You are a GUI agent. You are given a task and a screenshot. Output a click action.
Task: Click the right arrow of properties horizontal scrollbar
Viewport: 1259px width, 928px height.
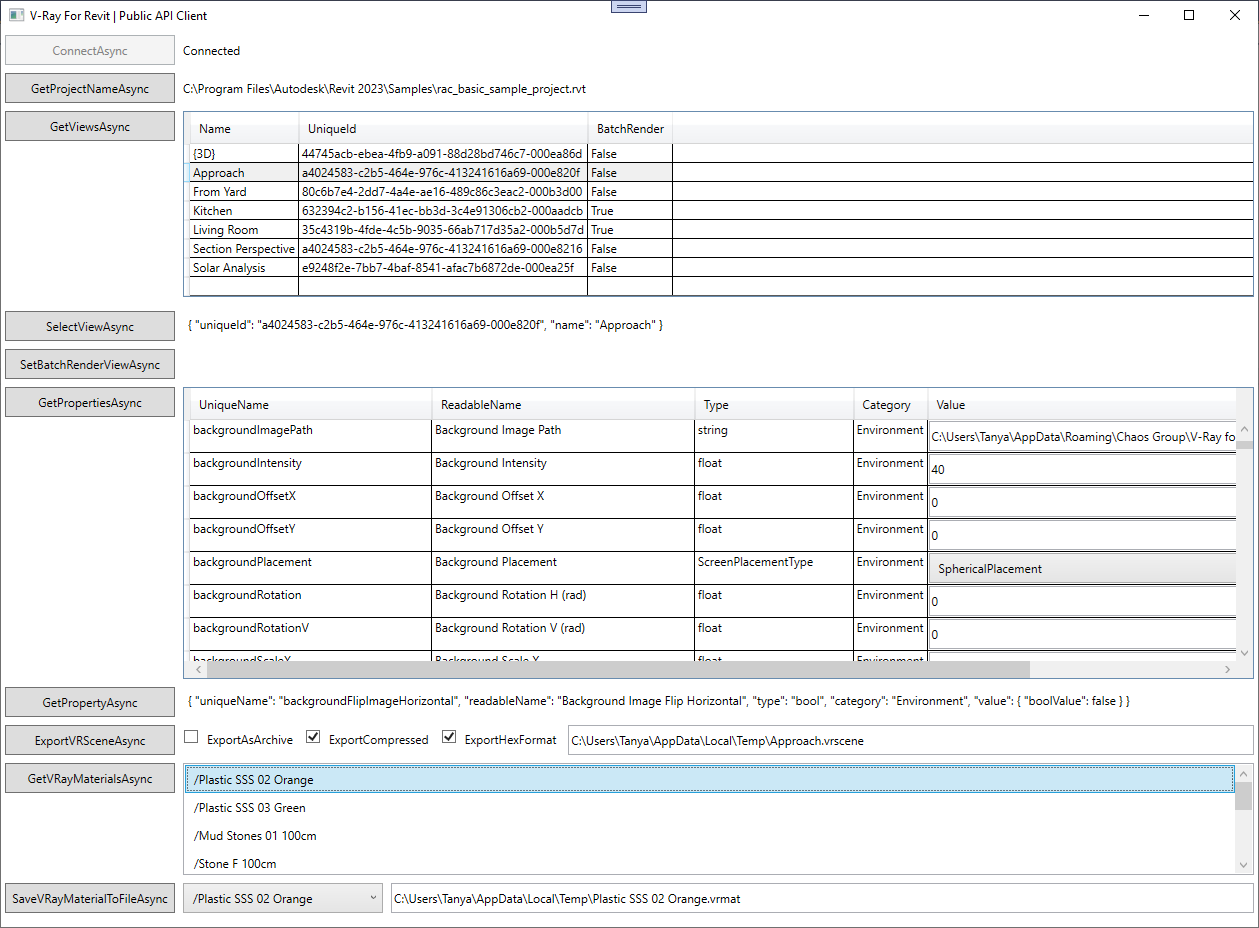pos(1228,669)
